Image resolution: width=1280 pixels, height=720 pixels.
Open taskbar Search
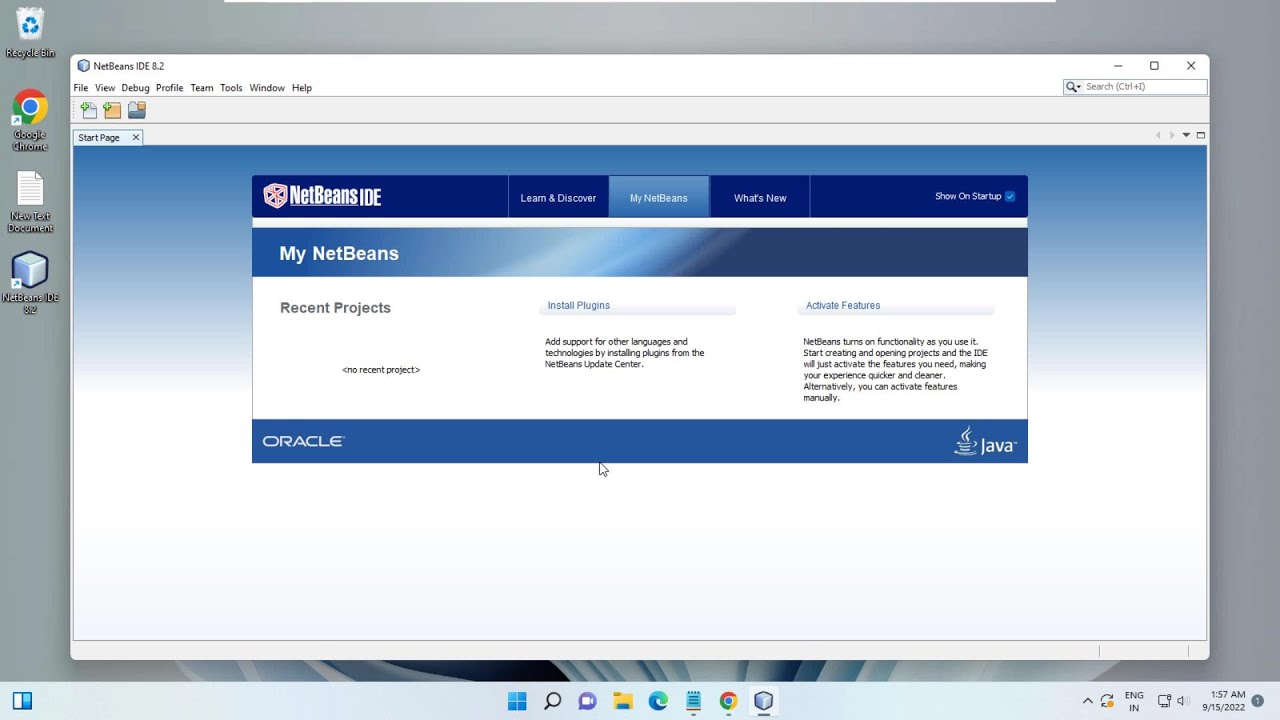click(x=552, y=701)
